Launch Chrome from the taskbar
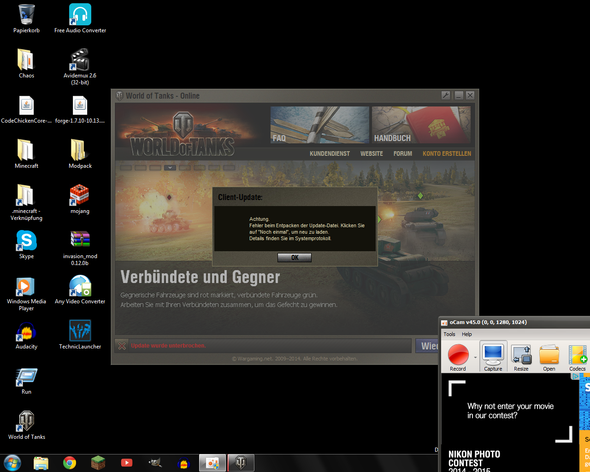Screen dimensions: 590x472 [70, 463]
